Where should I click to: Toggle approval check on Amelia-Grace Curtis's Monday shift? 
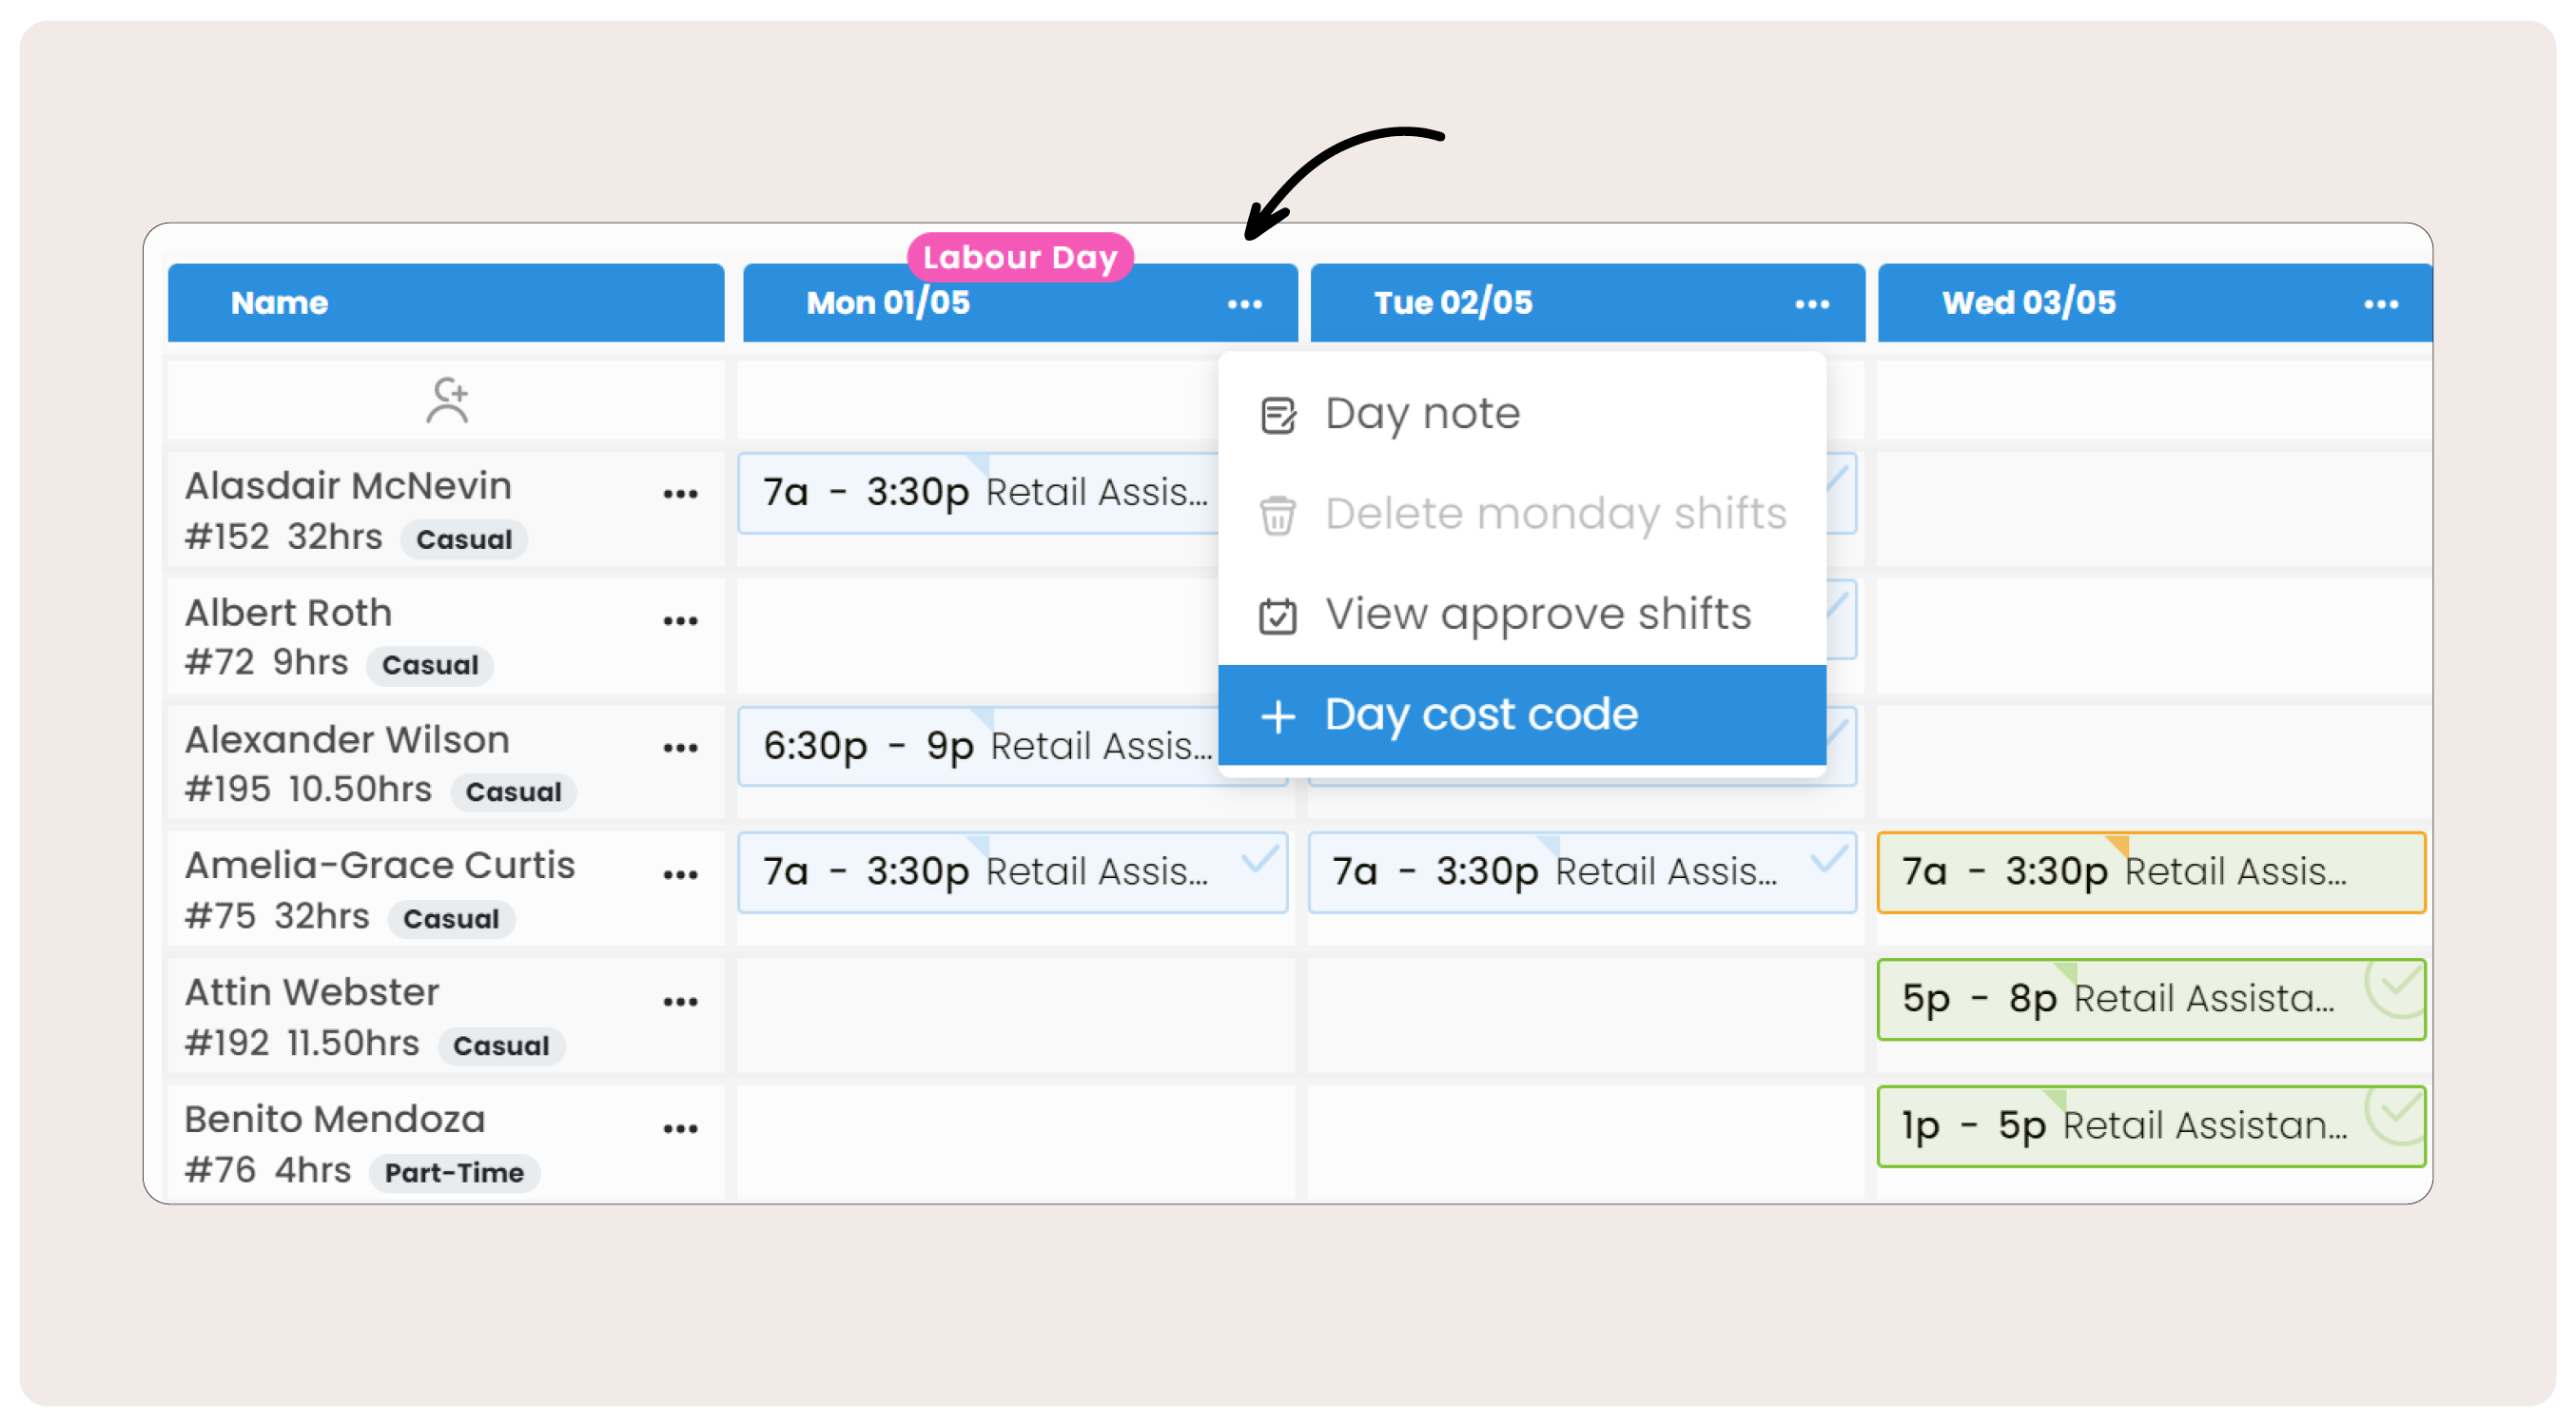tap(1259, 859)
